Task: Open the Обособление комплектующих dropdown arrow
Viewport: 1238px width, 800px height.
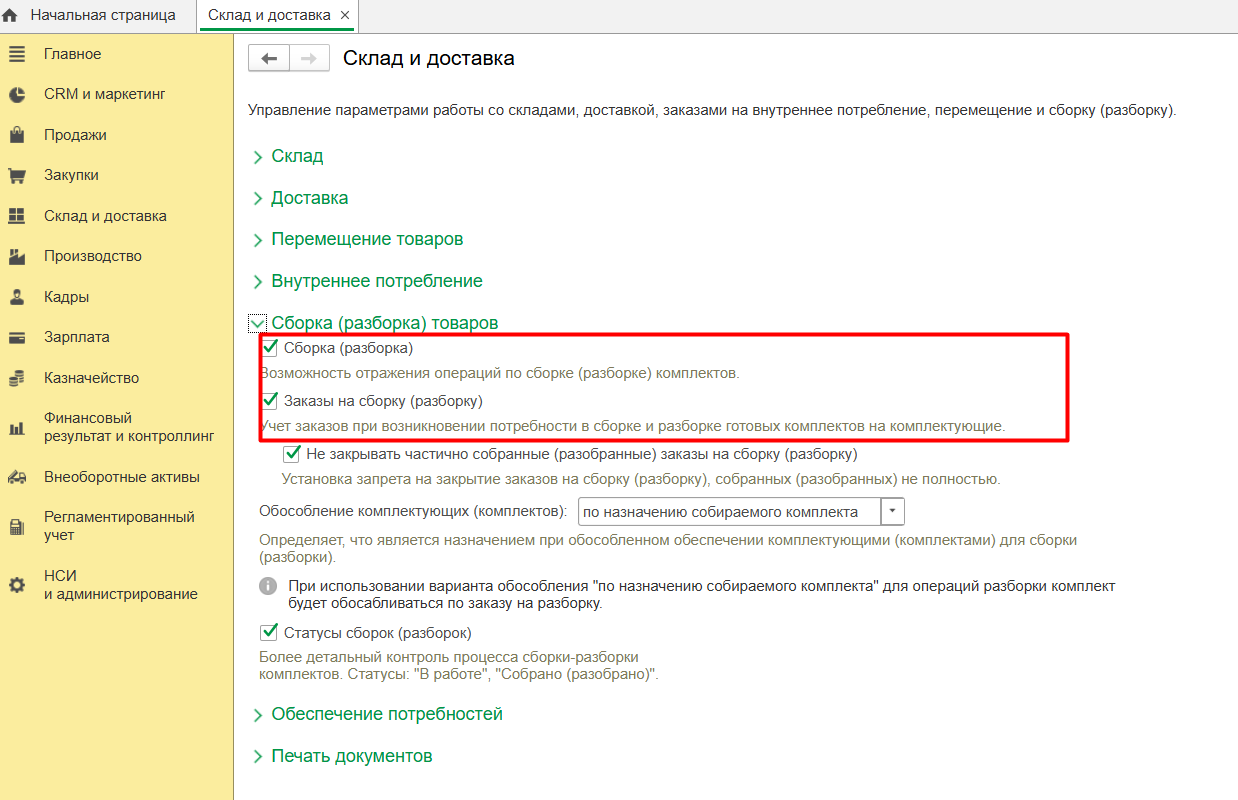Action: pyautogui.click(x=892, y=512)
